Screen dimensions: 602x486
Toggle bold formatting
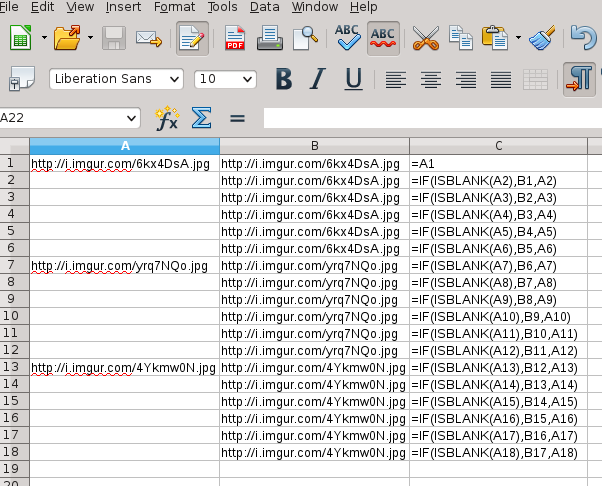point(283,79)
